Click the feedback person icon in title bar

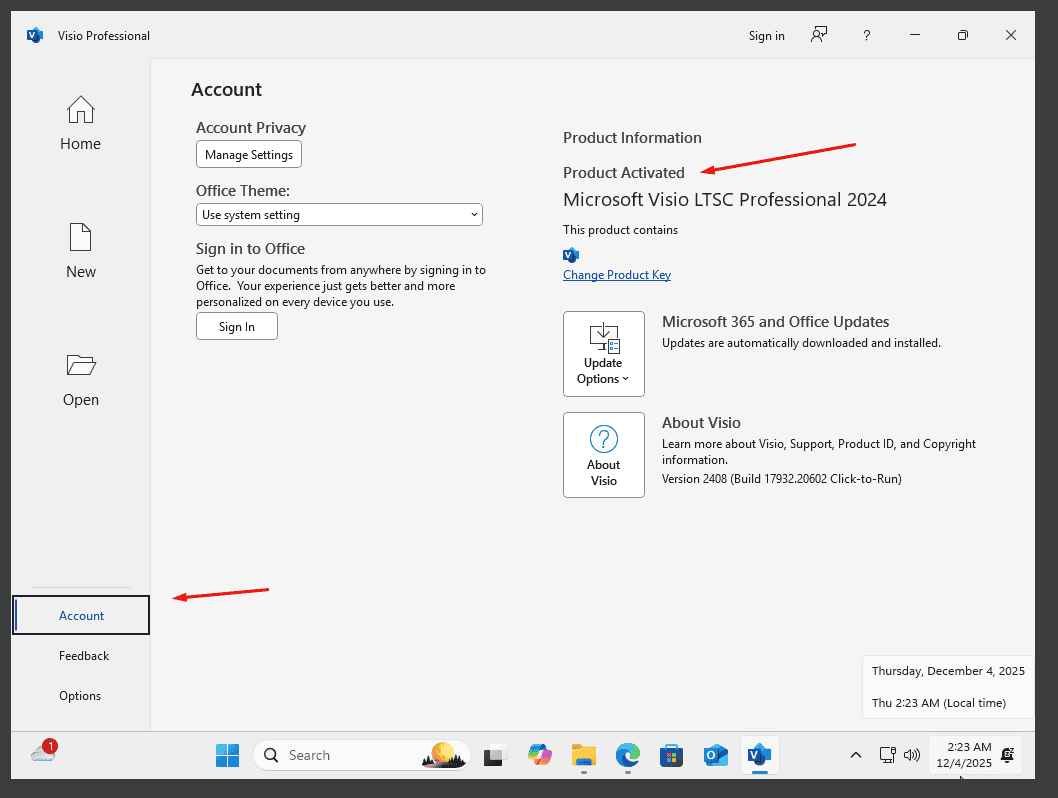pyautogui.click(x=819, y=35)
